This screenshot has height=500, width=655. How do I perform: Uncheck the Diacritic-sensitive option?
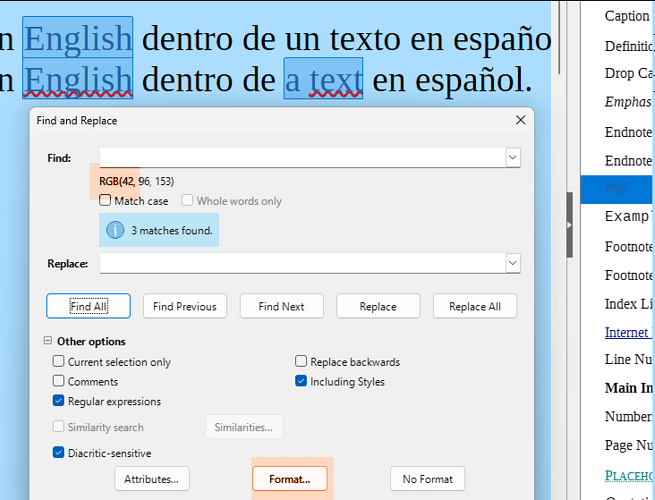58,453
